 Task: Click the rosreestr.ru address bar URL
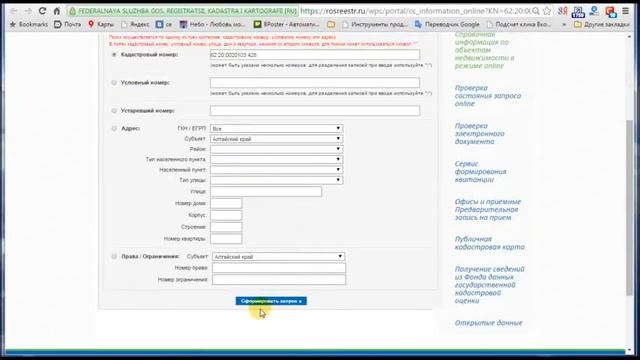415,11
